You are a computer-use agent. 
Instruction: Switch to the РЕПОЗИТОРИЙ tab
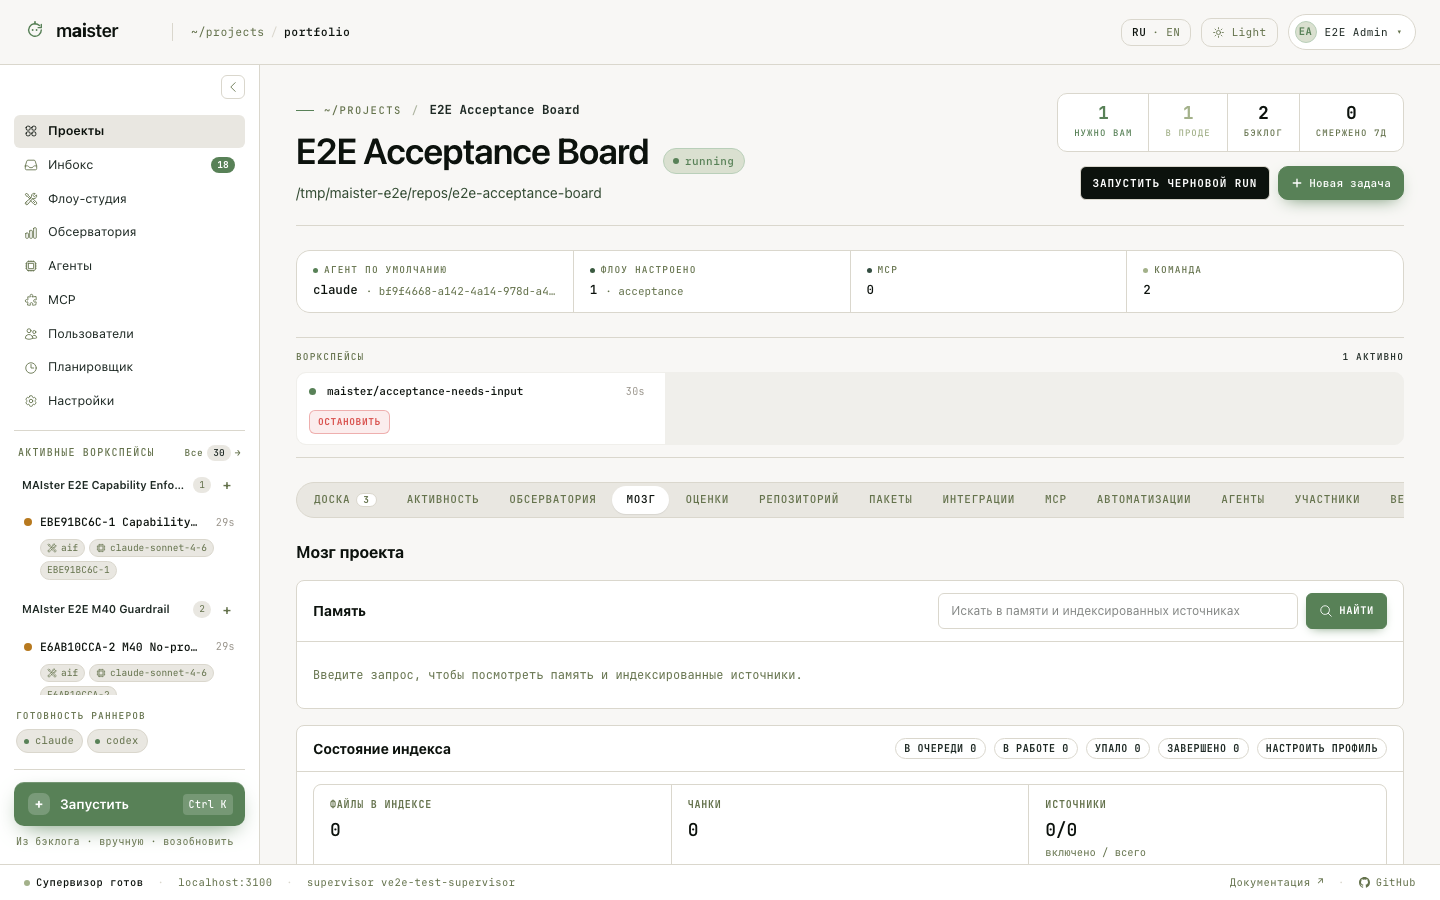point(799,500)
